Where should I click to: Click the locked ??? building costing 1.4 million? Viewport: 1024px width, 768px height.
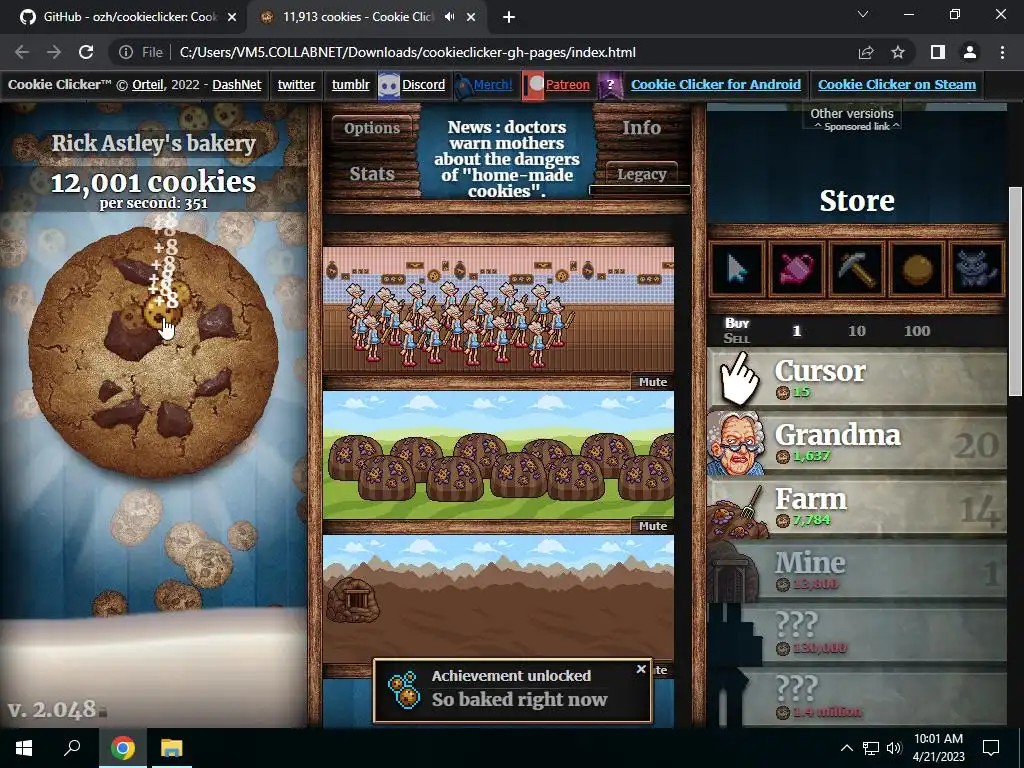[x=857, y=698]
